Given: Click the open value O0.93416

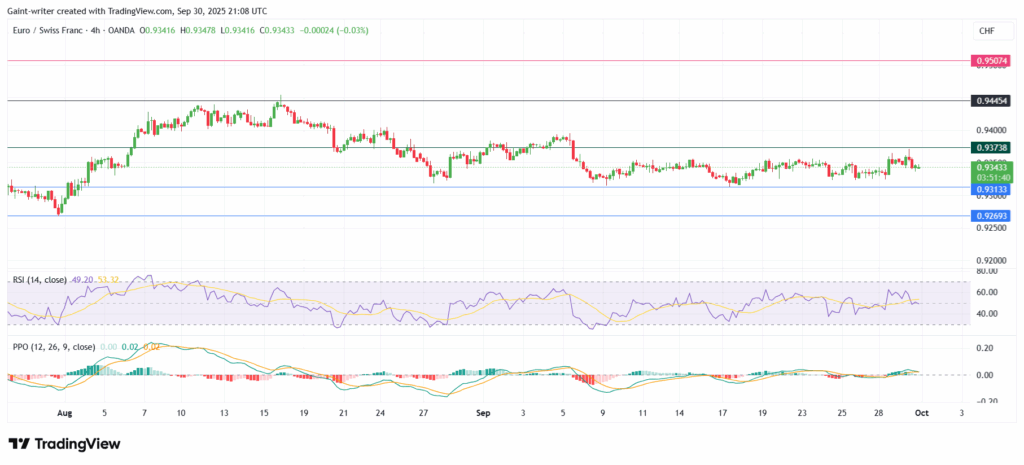Looking at the screenshot, I should coord(158,31).
